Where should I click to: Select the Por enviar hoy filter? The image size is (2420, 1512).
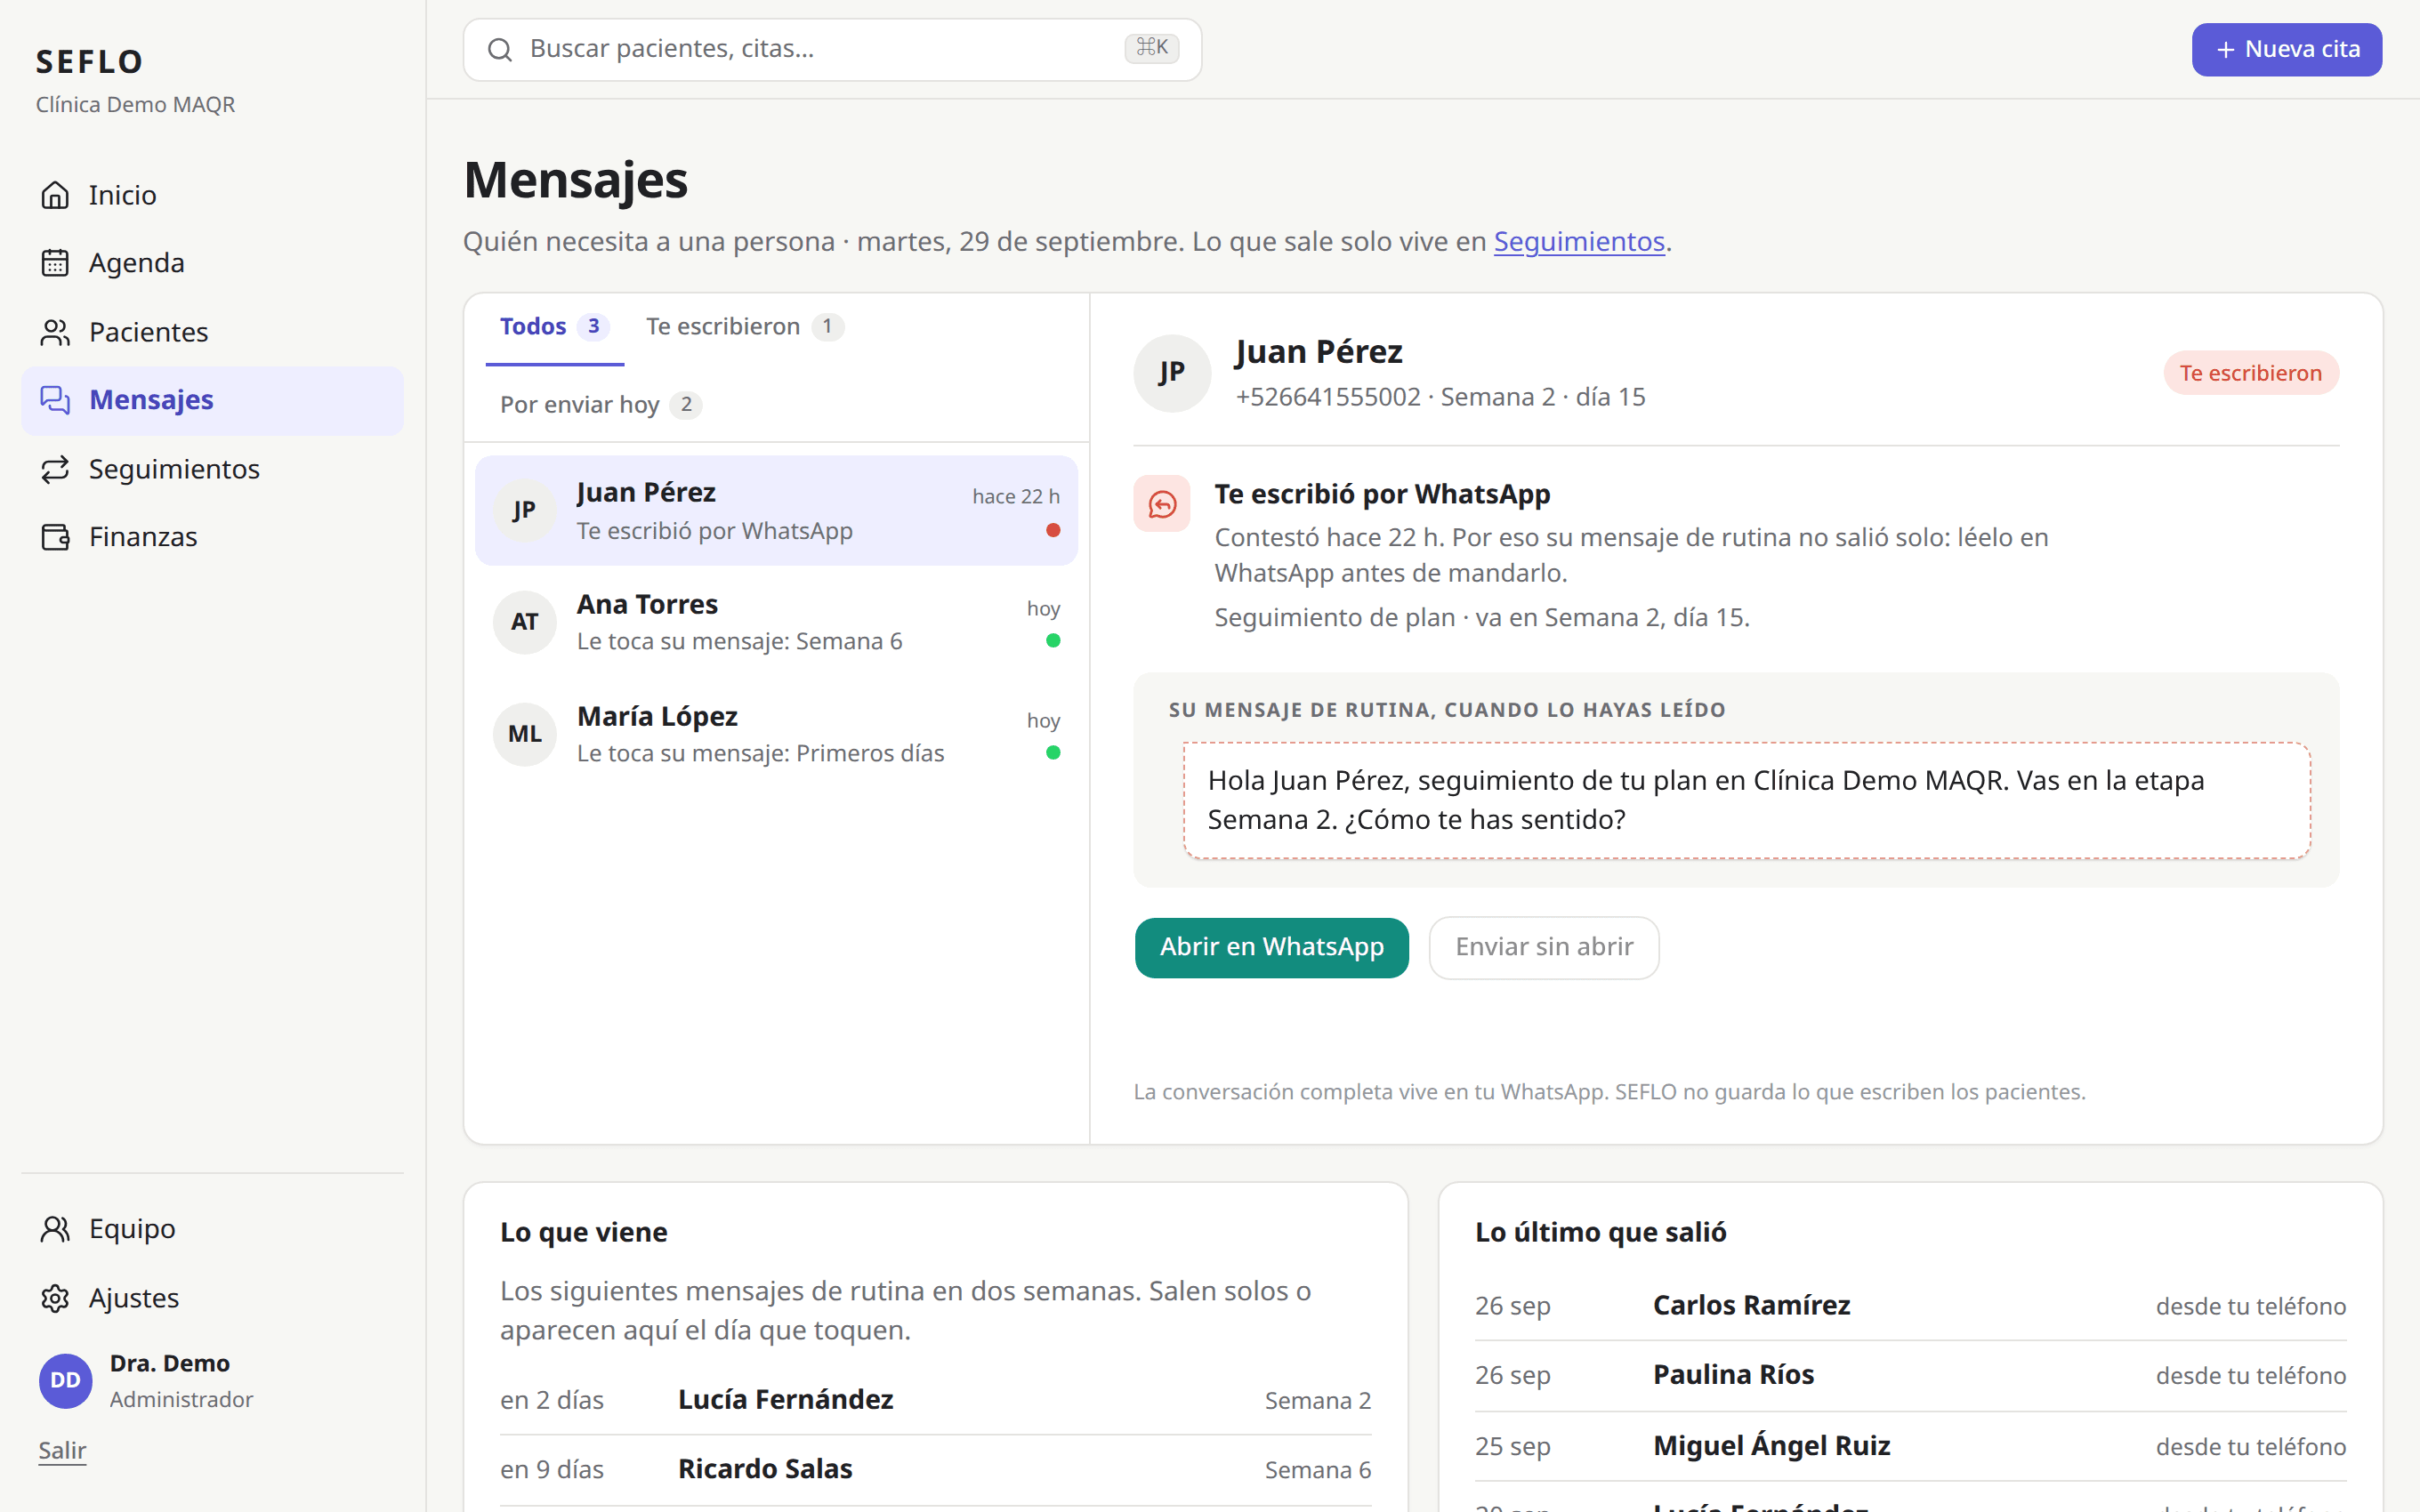[600, 405]
